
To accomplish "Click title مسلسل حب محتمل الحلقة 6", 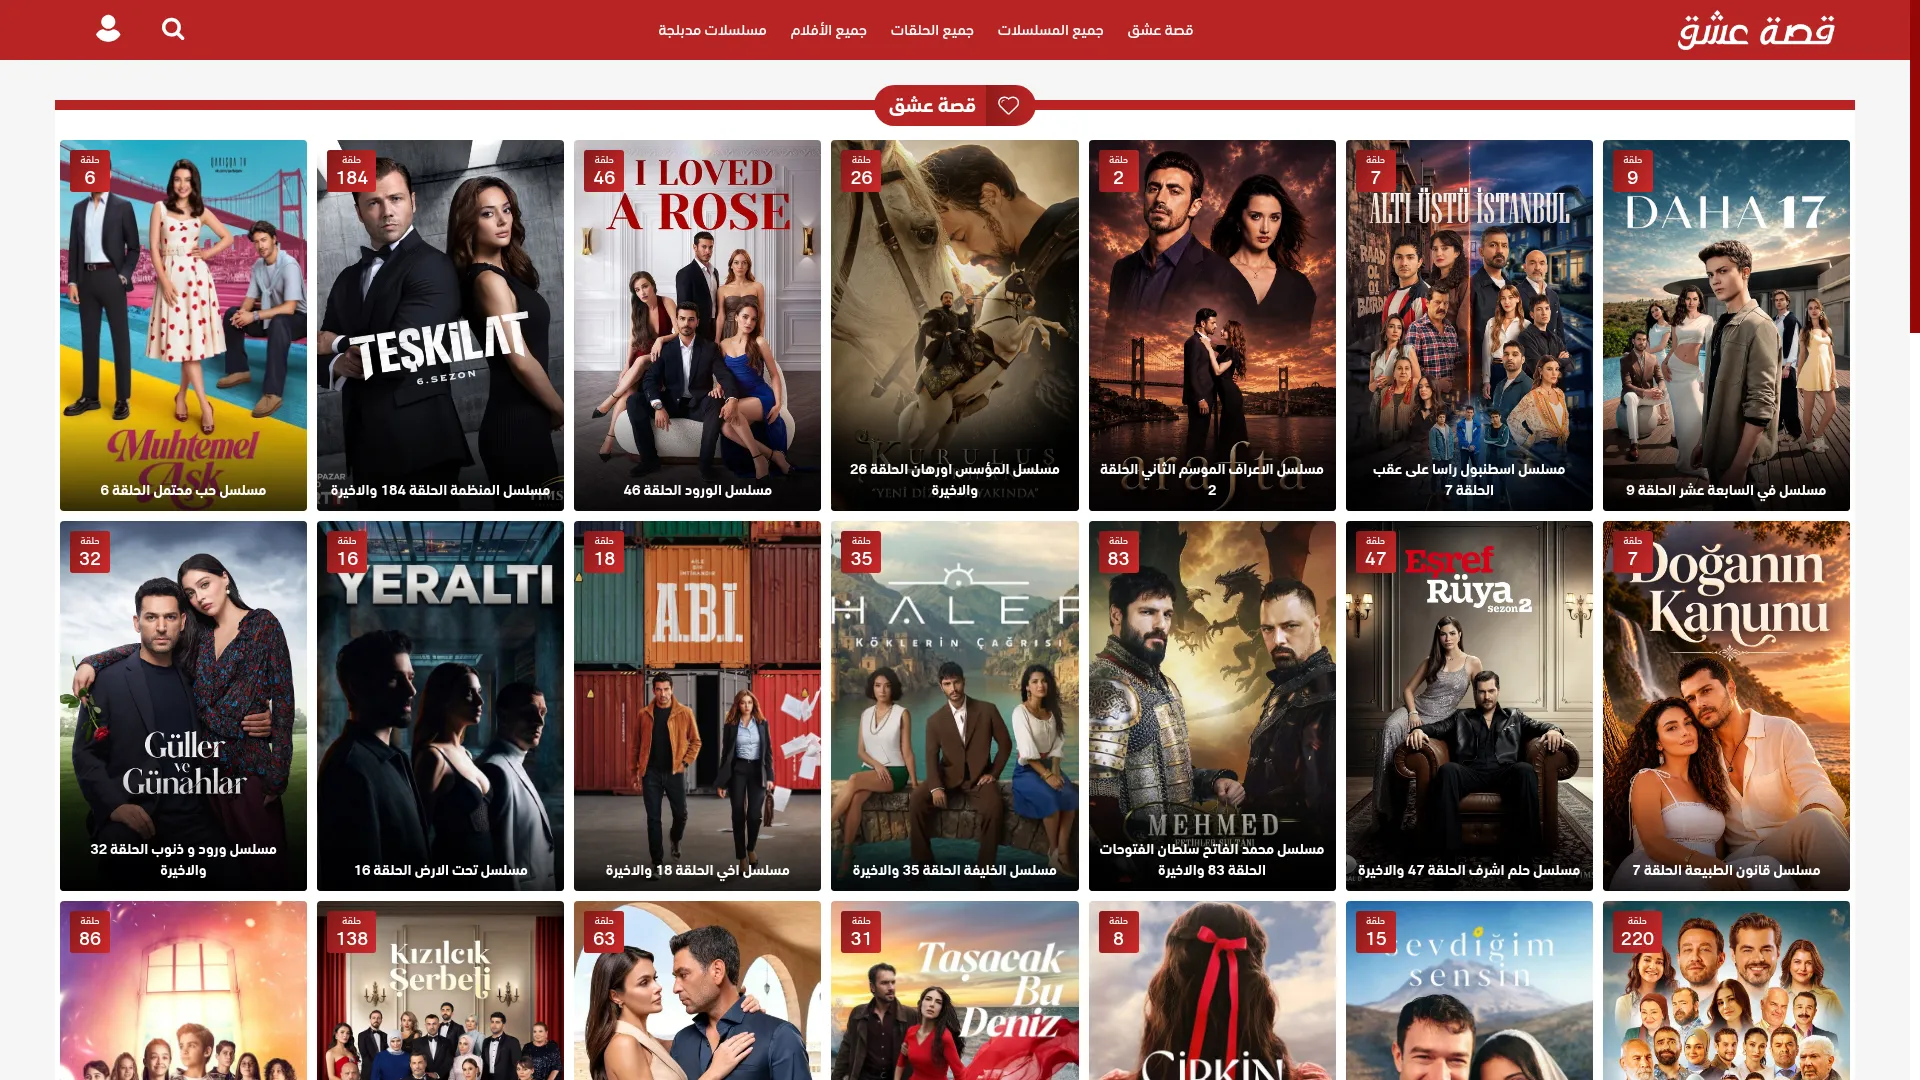I will [183, 490].
